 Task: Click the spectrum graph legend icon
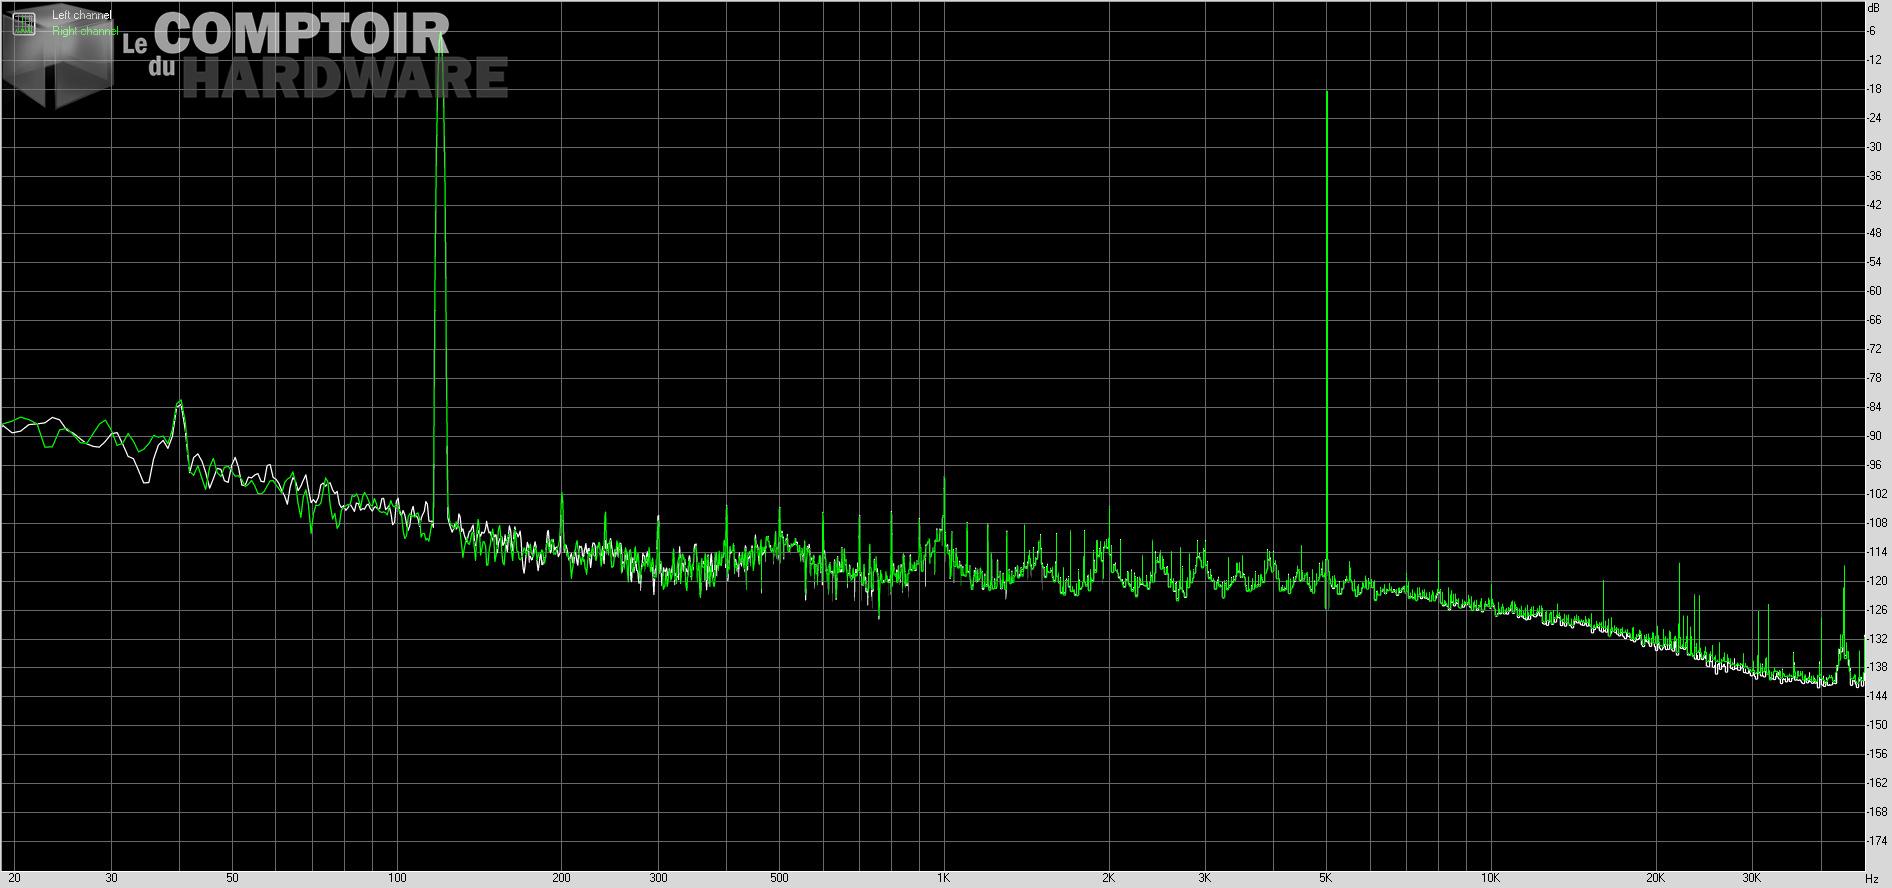(23, 24)
